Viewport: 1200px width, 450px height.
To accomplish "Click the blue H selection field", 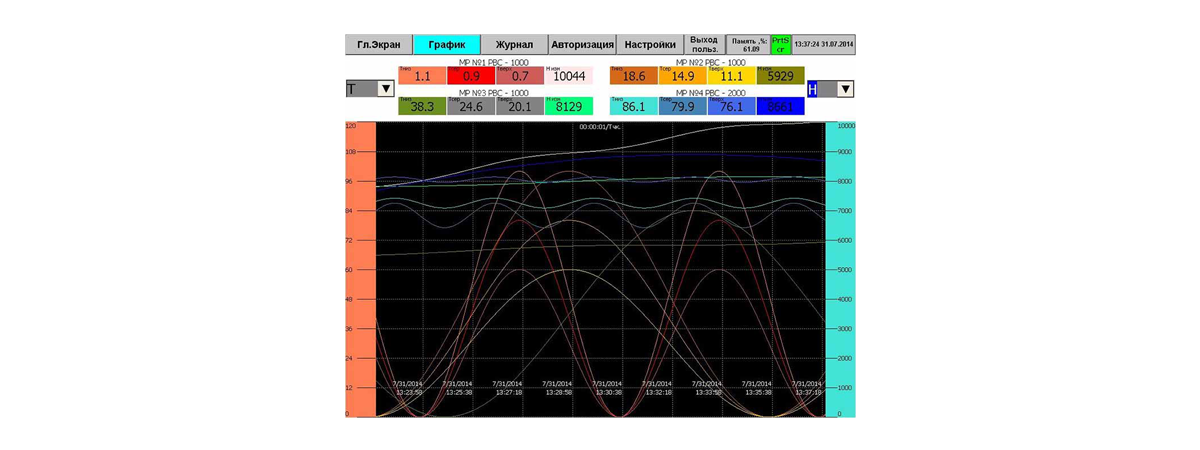I will 813,89.
